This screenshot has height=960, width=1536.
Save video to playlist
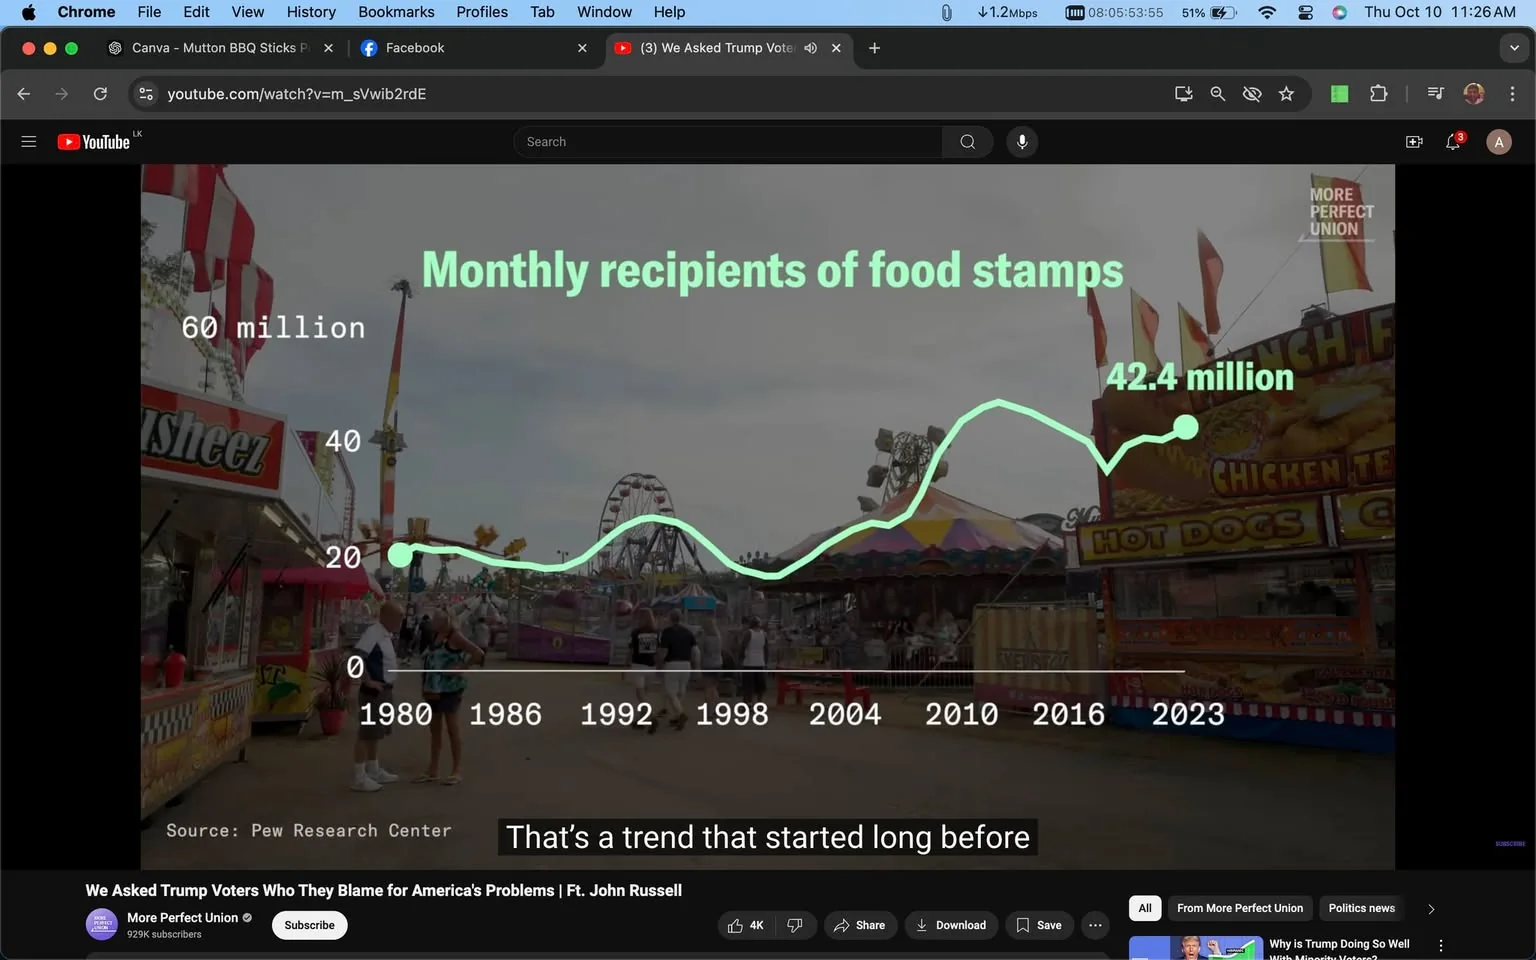coord(1039,926)
